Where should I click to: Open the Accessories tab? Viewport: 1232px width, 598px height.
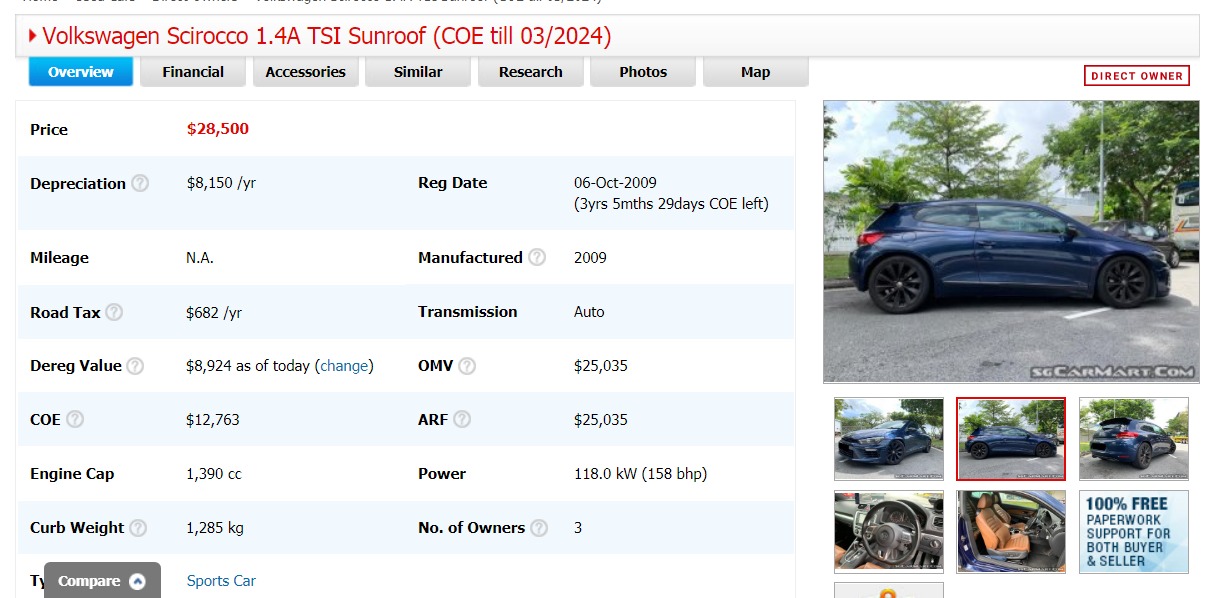point(305,72)
